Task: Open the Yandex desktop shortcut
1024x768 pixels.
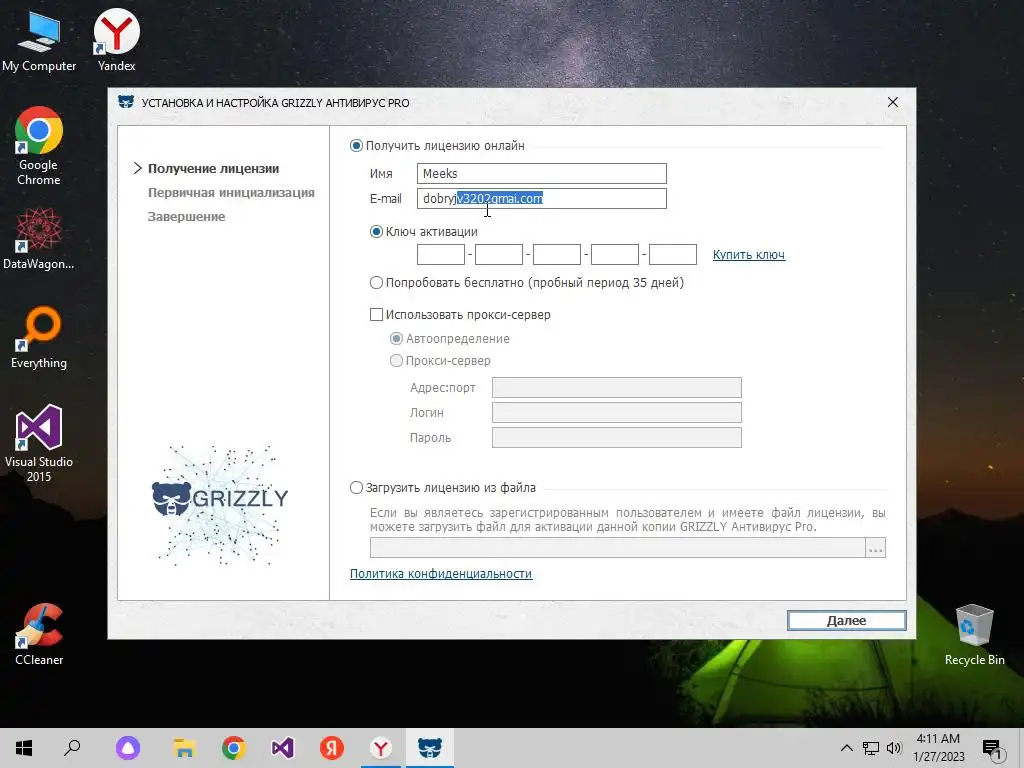Action: [116, 40]
